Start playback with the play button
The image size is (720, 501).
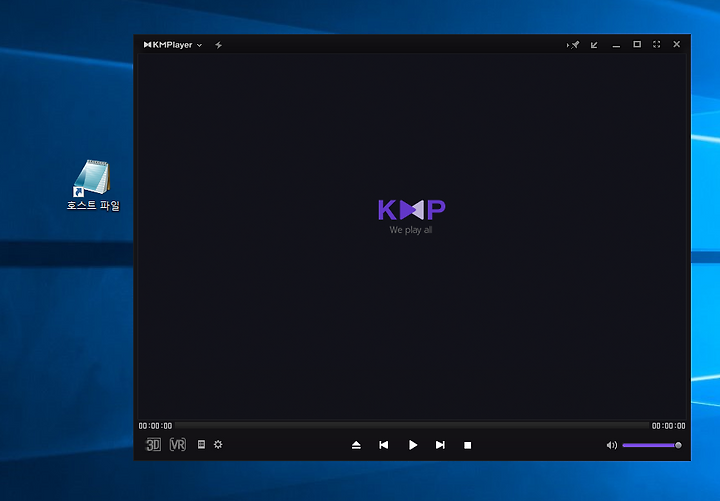[x=413, y=445]
